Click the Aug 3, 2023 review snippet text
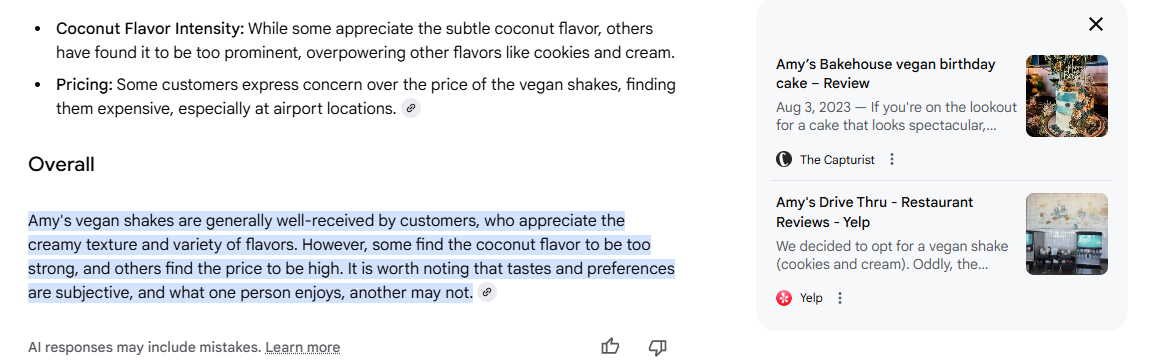This screenshot has width=1168, height=363. click(x=886, y=116)
